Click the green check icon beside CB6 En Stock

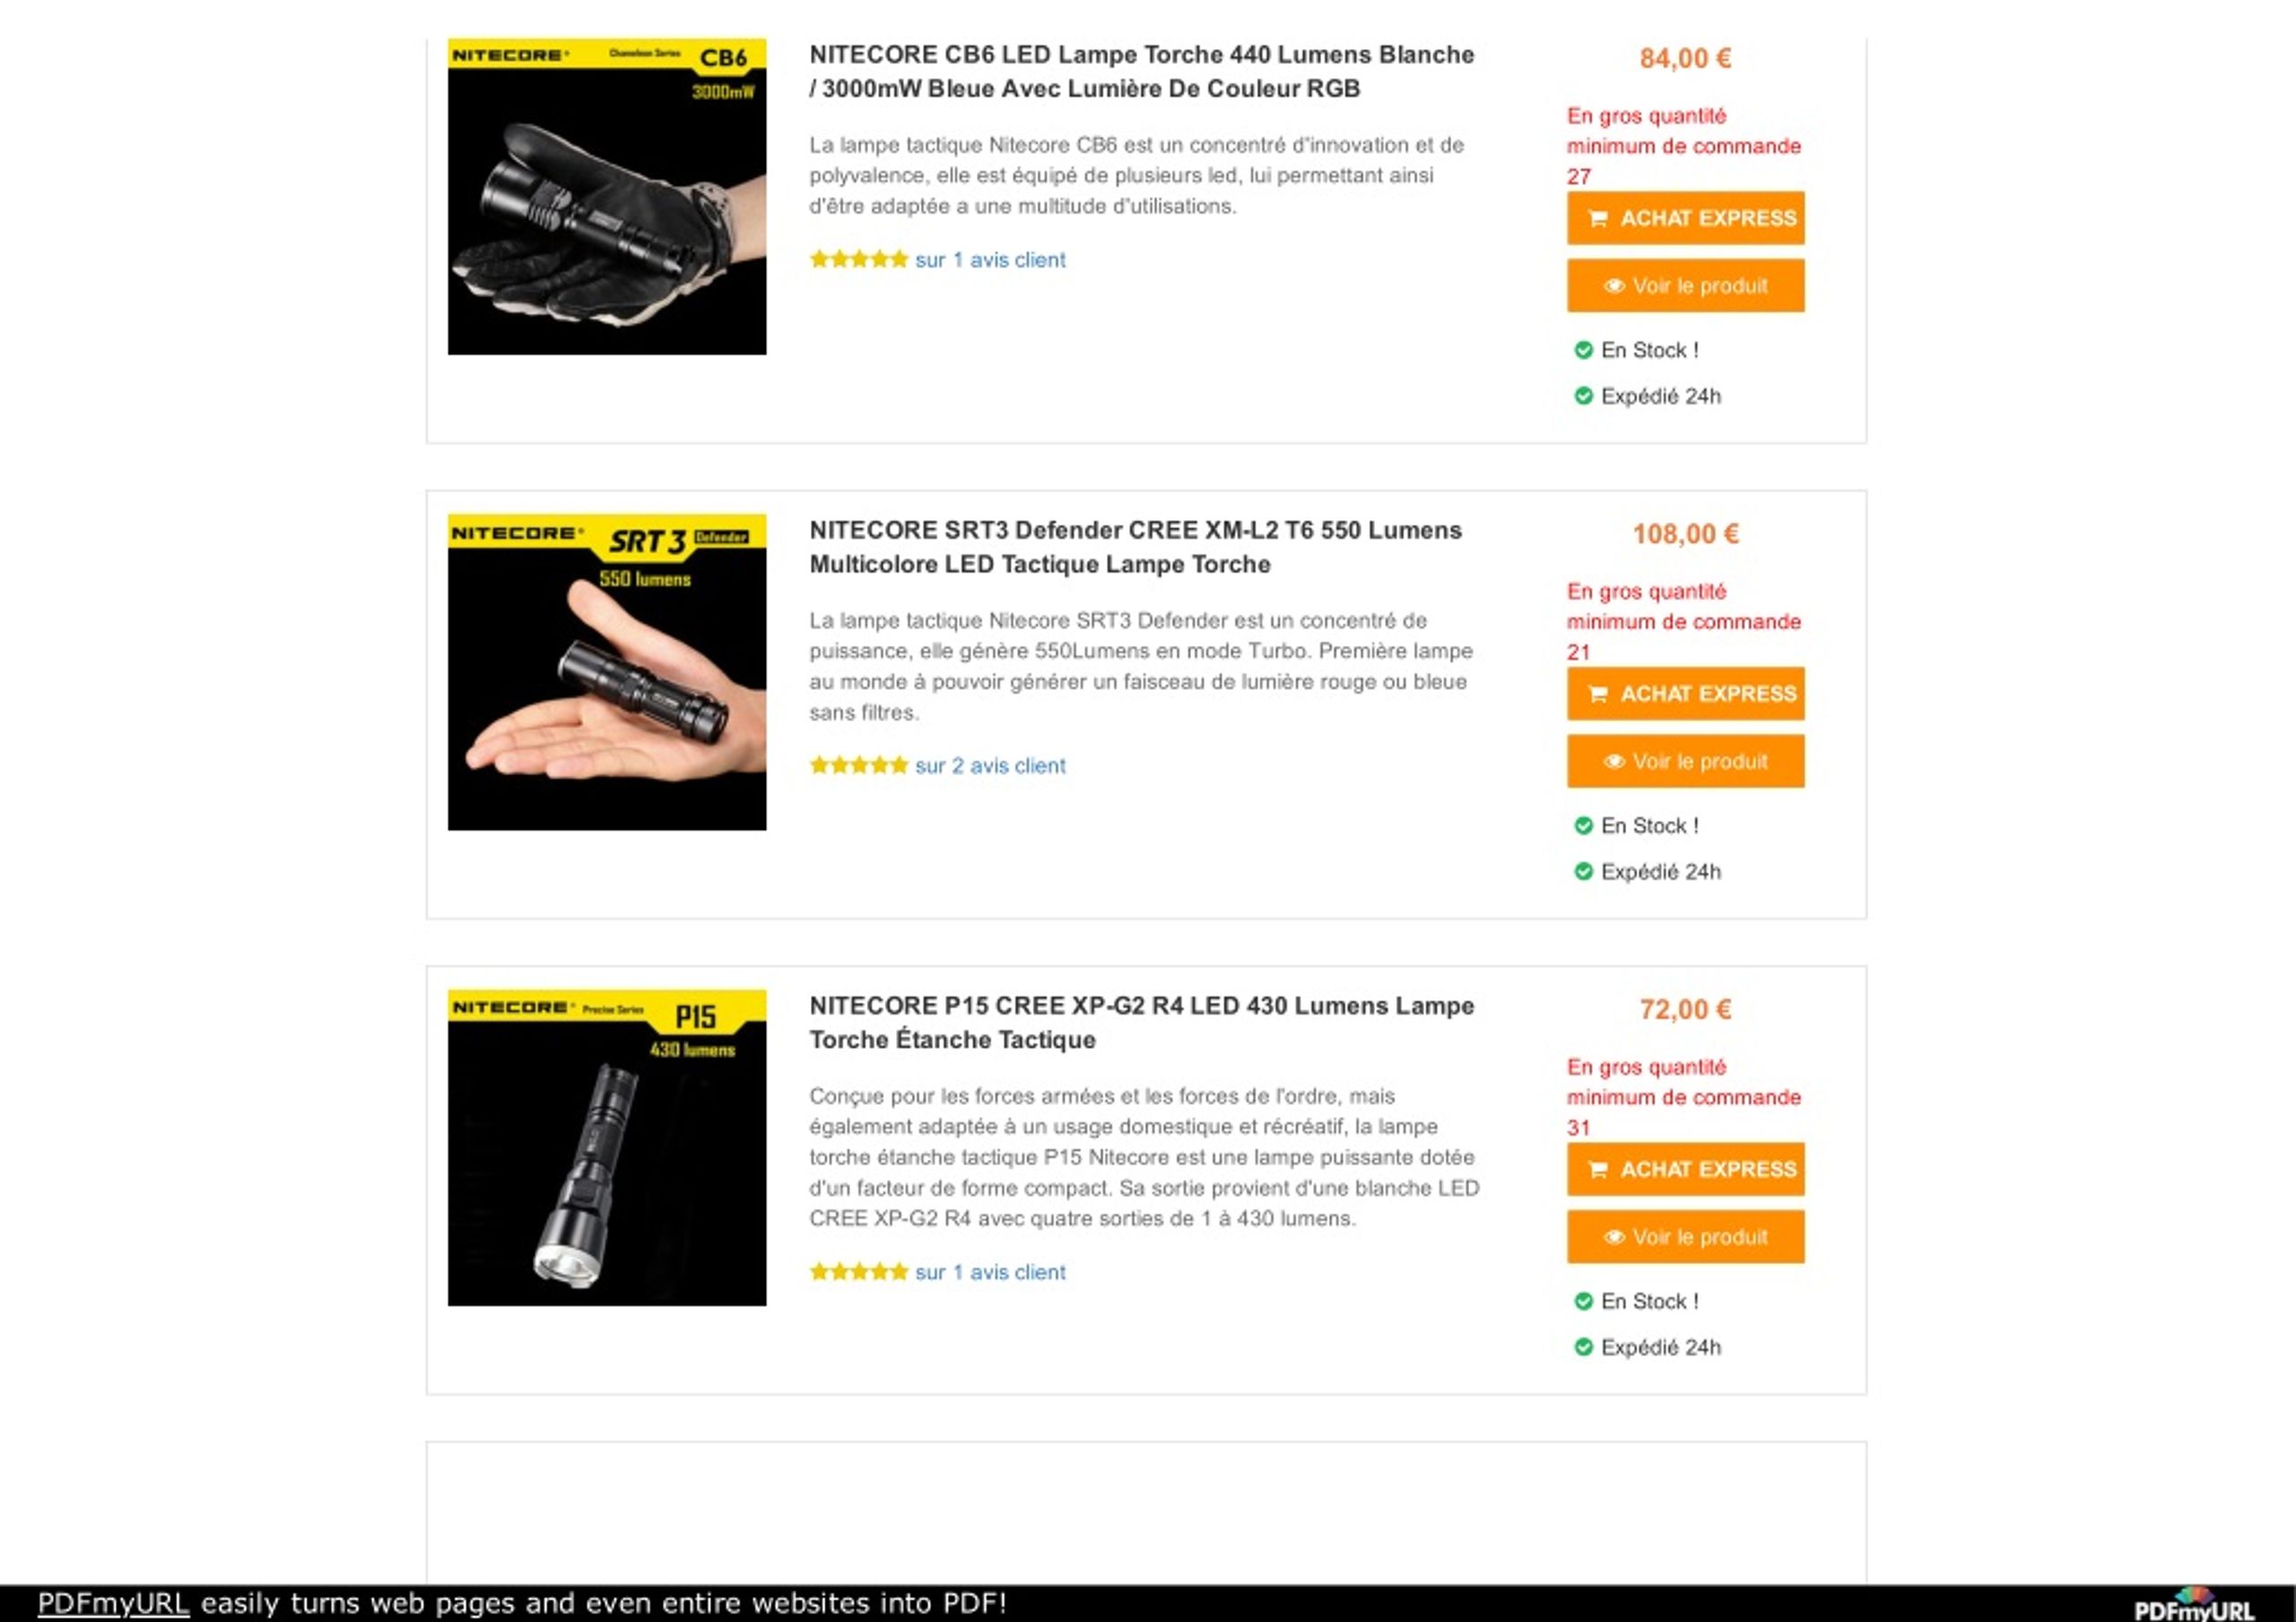(x=1583, y=350)
